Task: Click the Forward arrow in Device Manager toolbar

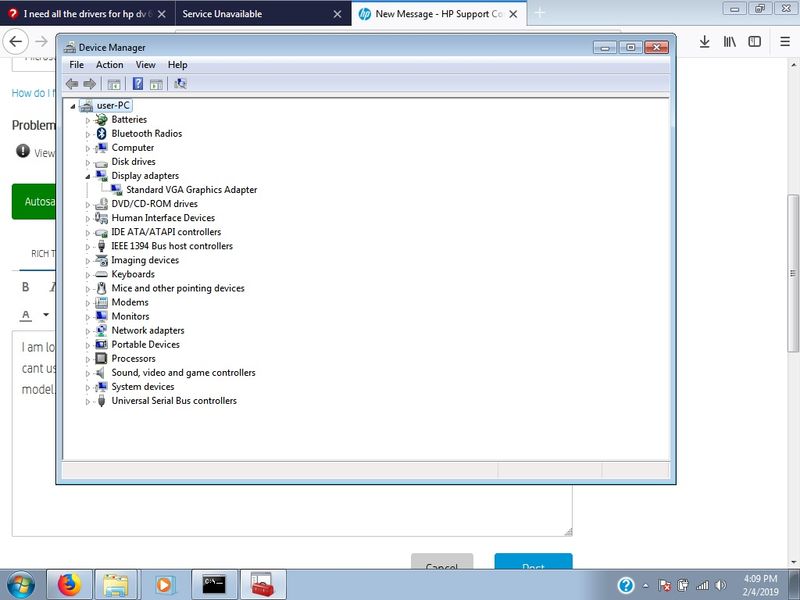Action: (89, 84)
